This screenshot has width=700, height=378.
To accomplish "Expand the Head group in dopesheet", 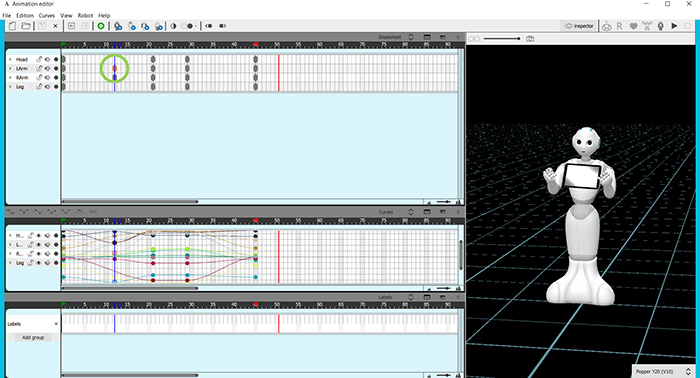I will (10, 59).
